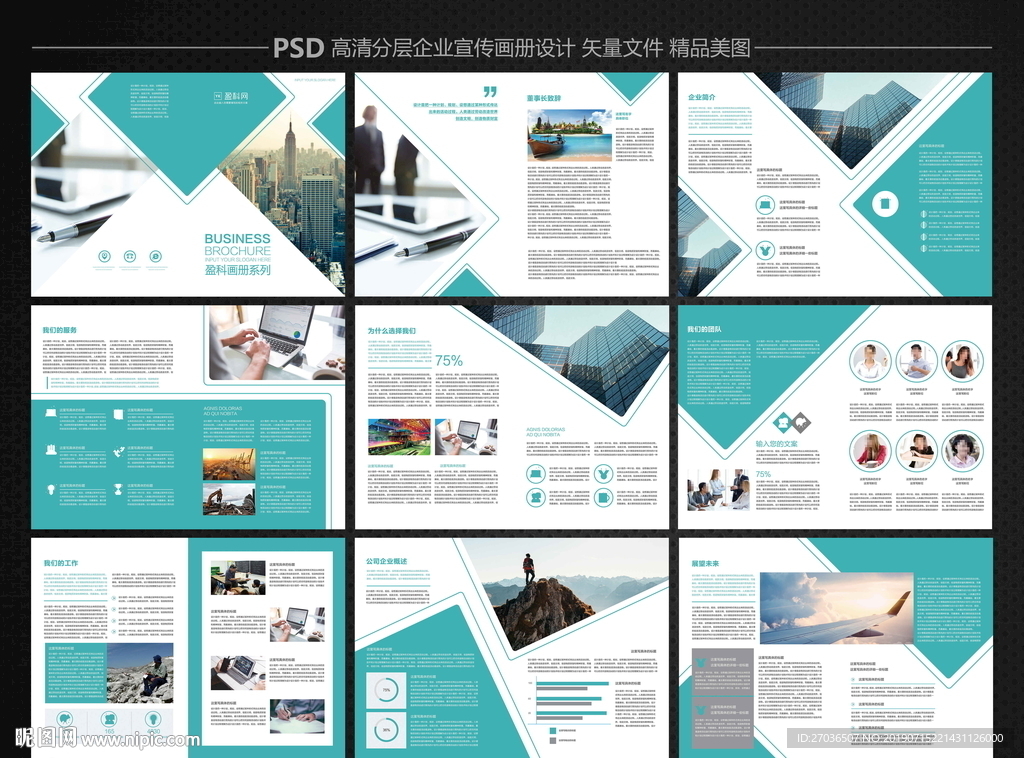Click the 企业简介 heading
This screenshot has height=758, width=1024.
coord(701,97)
